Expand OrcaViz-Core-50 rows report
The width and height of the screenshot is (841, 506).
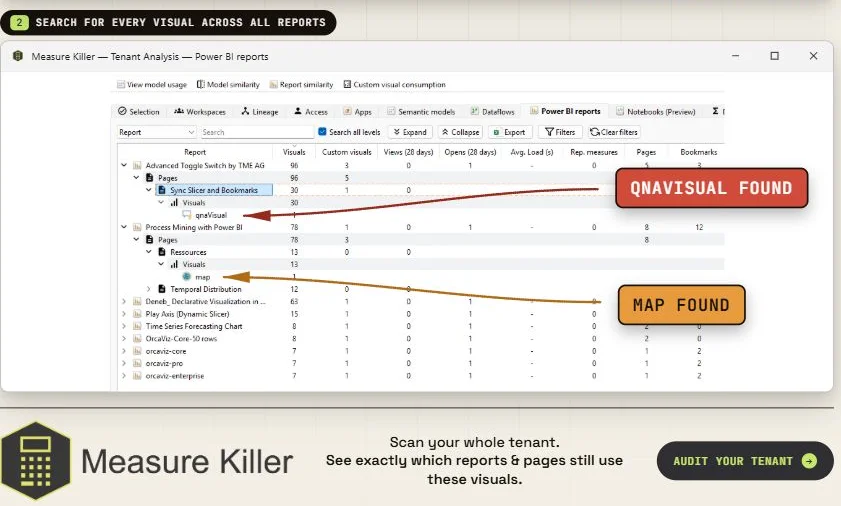124,339
